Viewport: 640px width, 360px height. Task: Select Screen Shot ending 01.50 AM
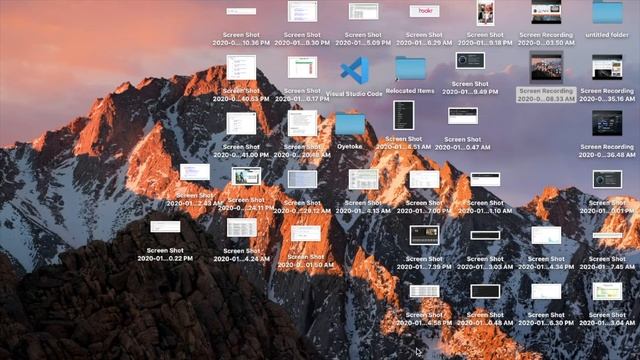(306, 233)
